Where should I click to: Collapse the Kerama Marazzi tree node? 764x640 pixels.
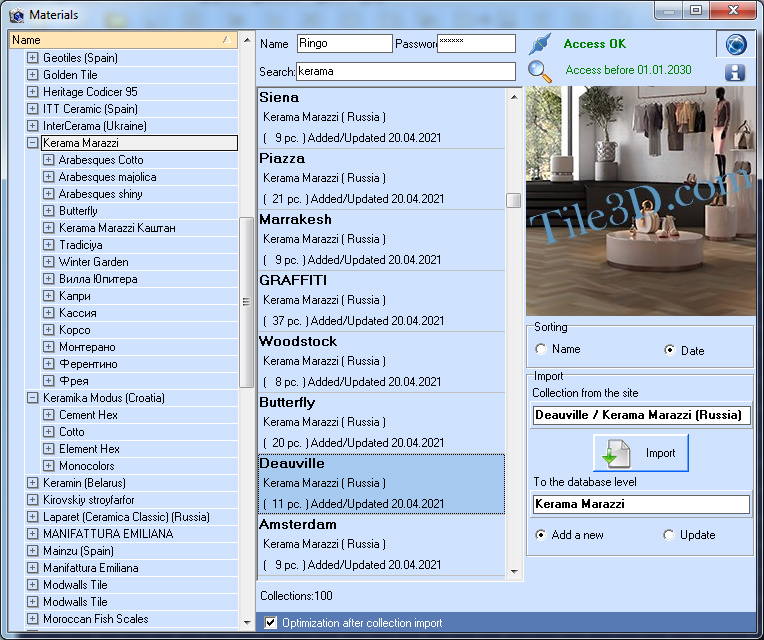click(x=33, y=143)
